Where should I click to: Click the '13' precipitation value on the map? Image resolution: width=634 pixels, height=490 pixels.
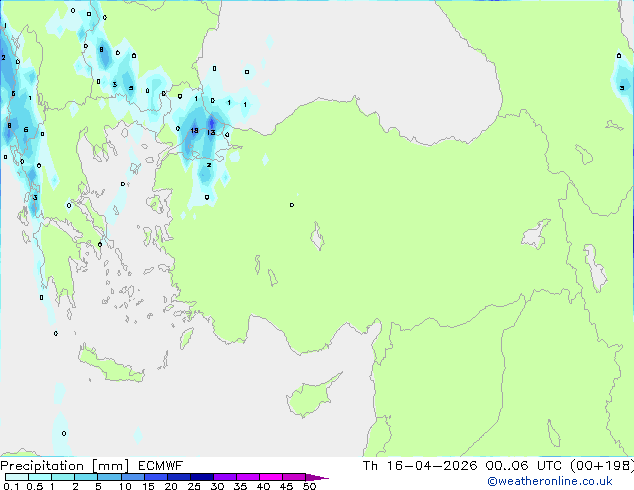[x=211, y=133]
